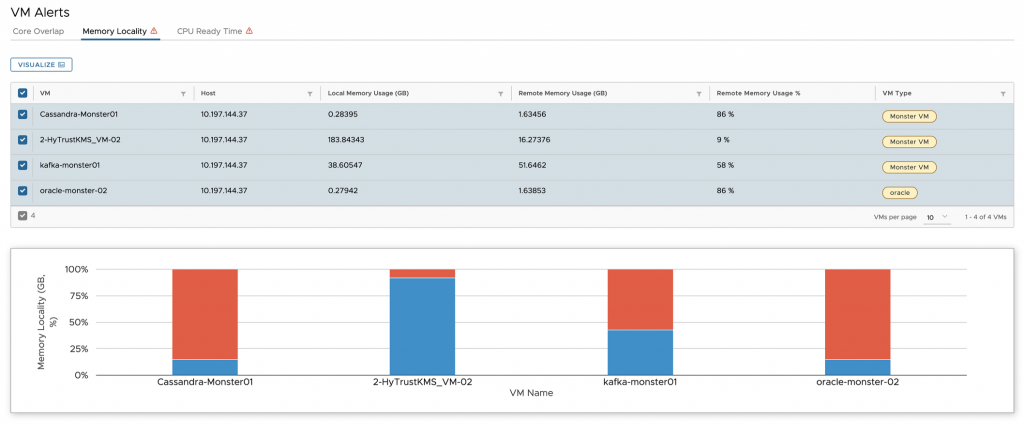This screenshot has width=1024, height=436.
Task: Open the VMs per page dropdown
Action: tap(936, 217)
